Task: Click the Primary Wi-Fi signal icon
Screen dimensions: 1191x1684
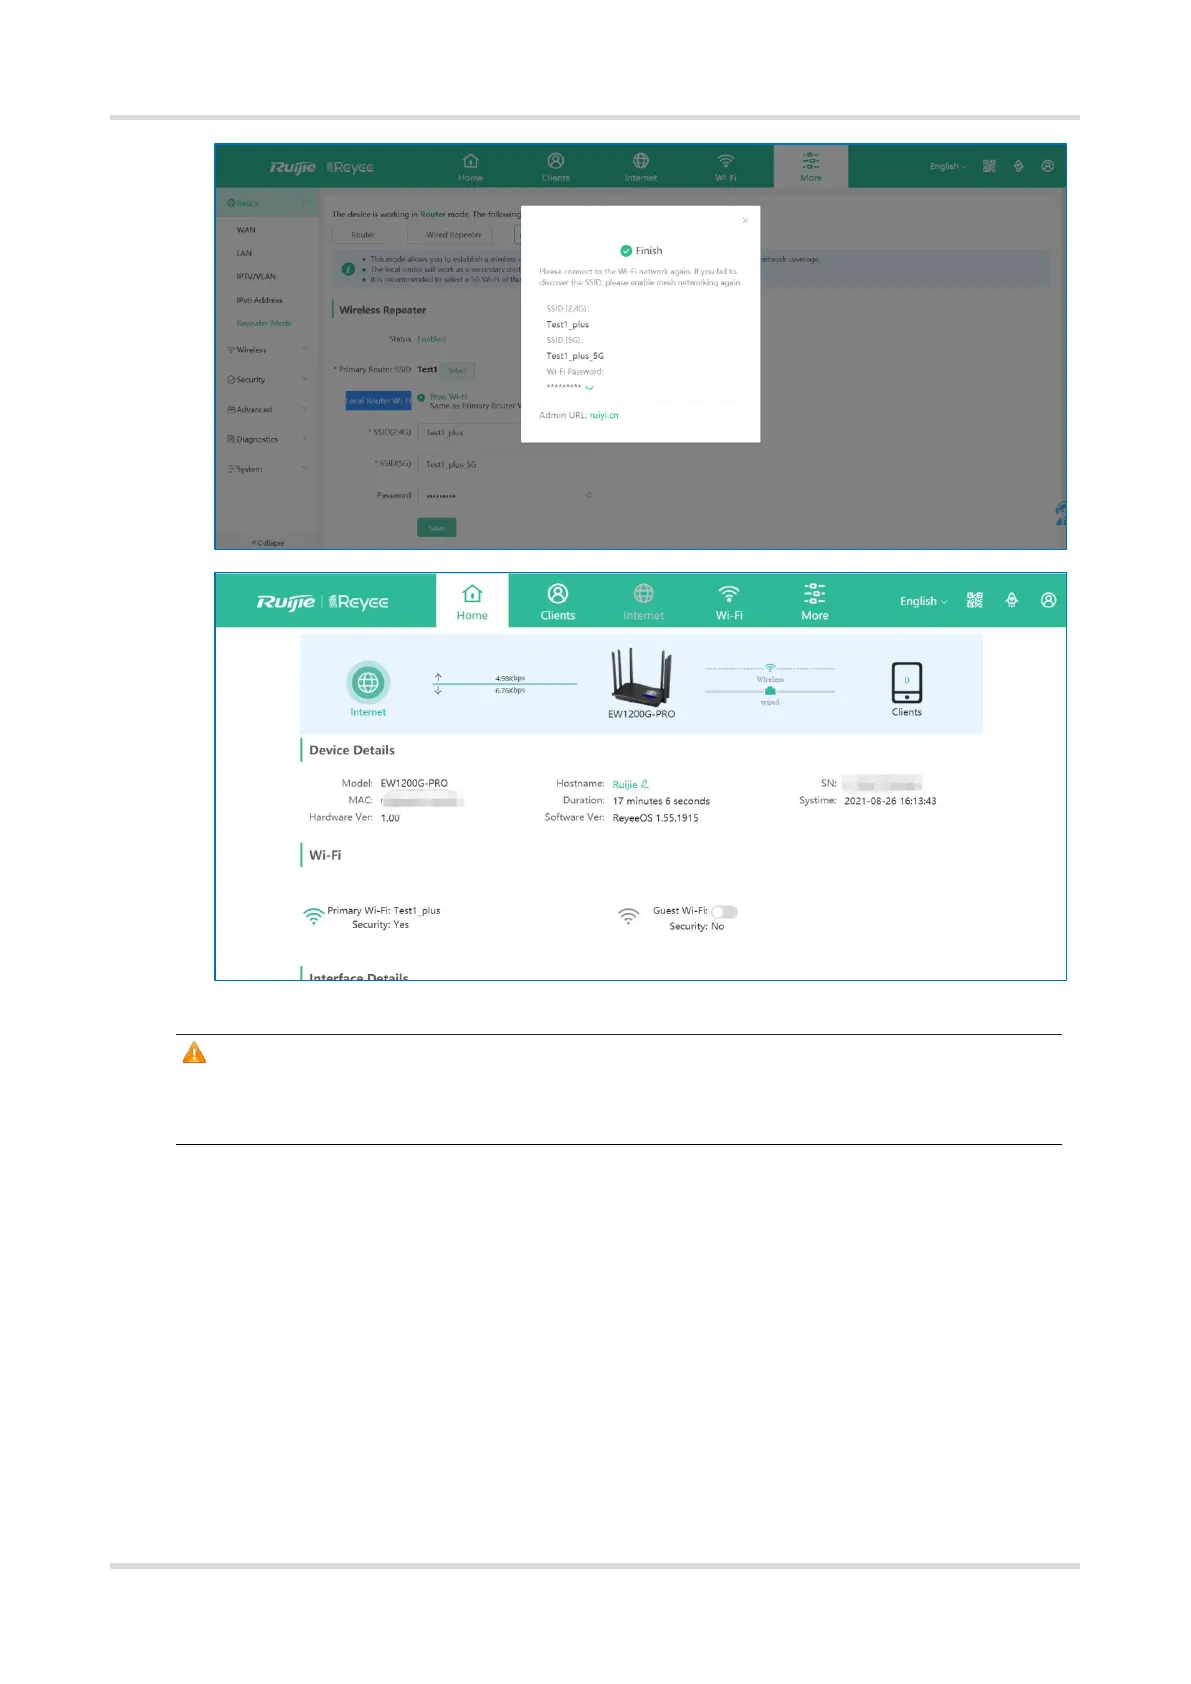Action: tap(313, 916)
